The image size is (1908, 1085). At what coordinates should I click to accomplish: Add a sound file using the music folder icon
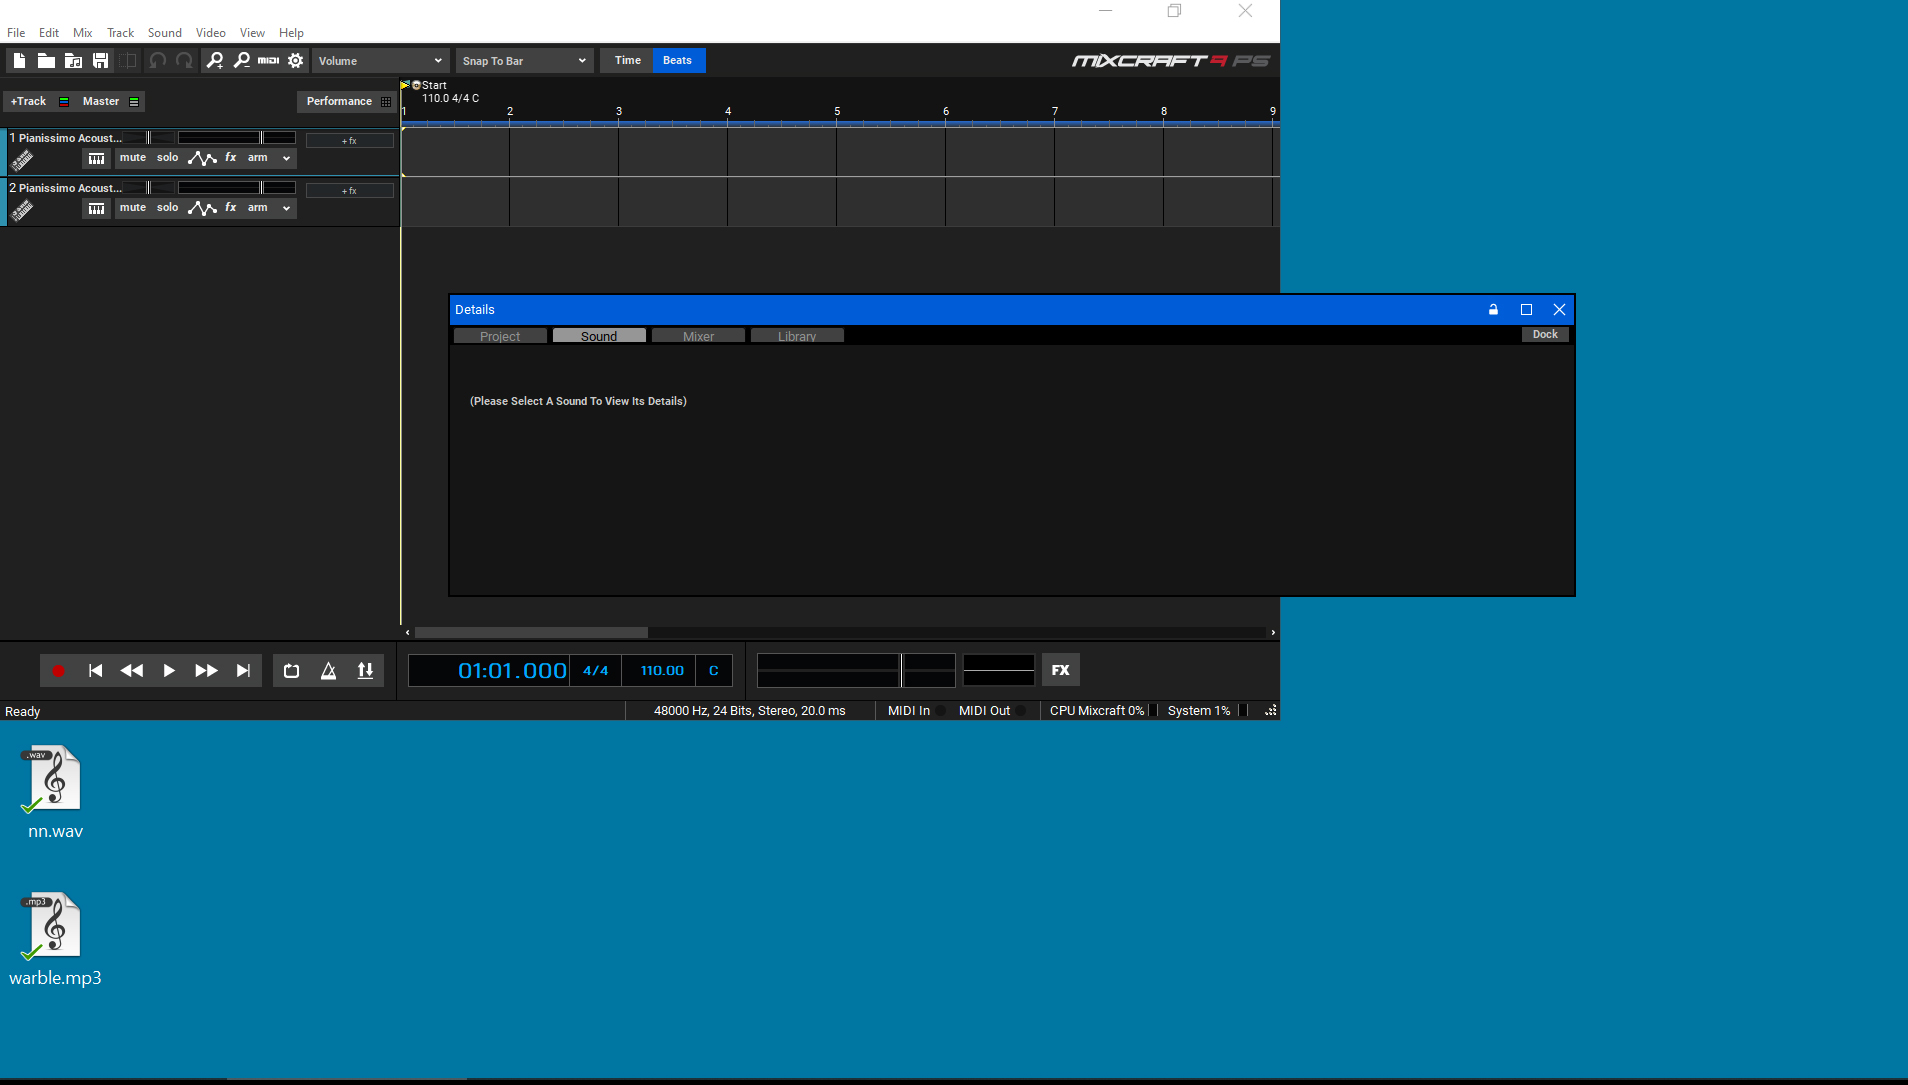[73, 61]
